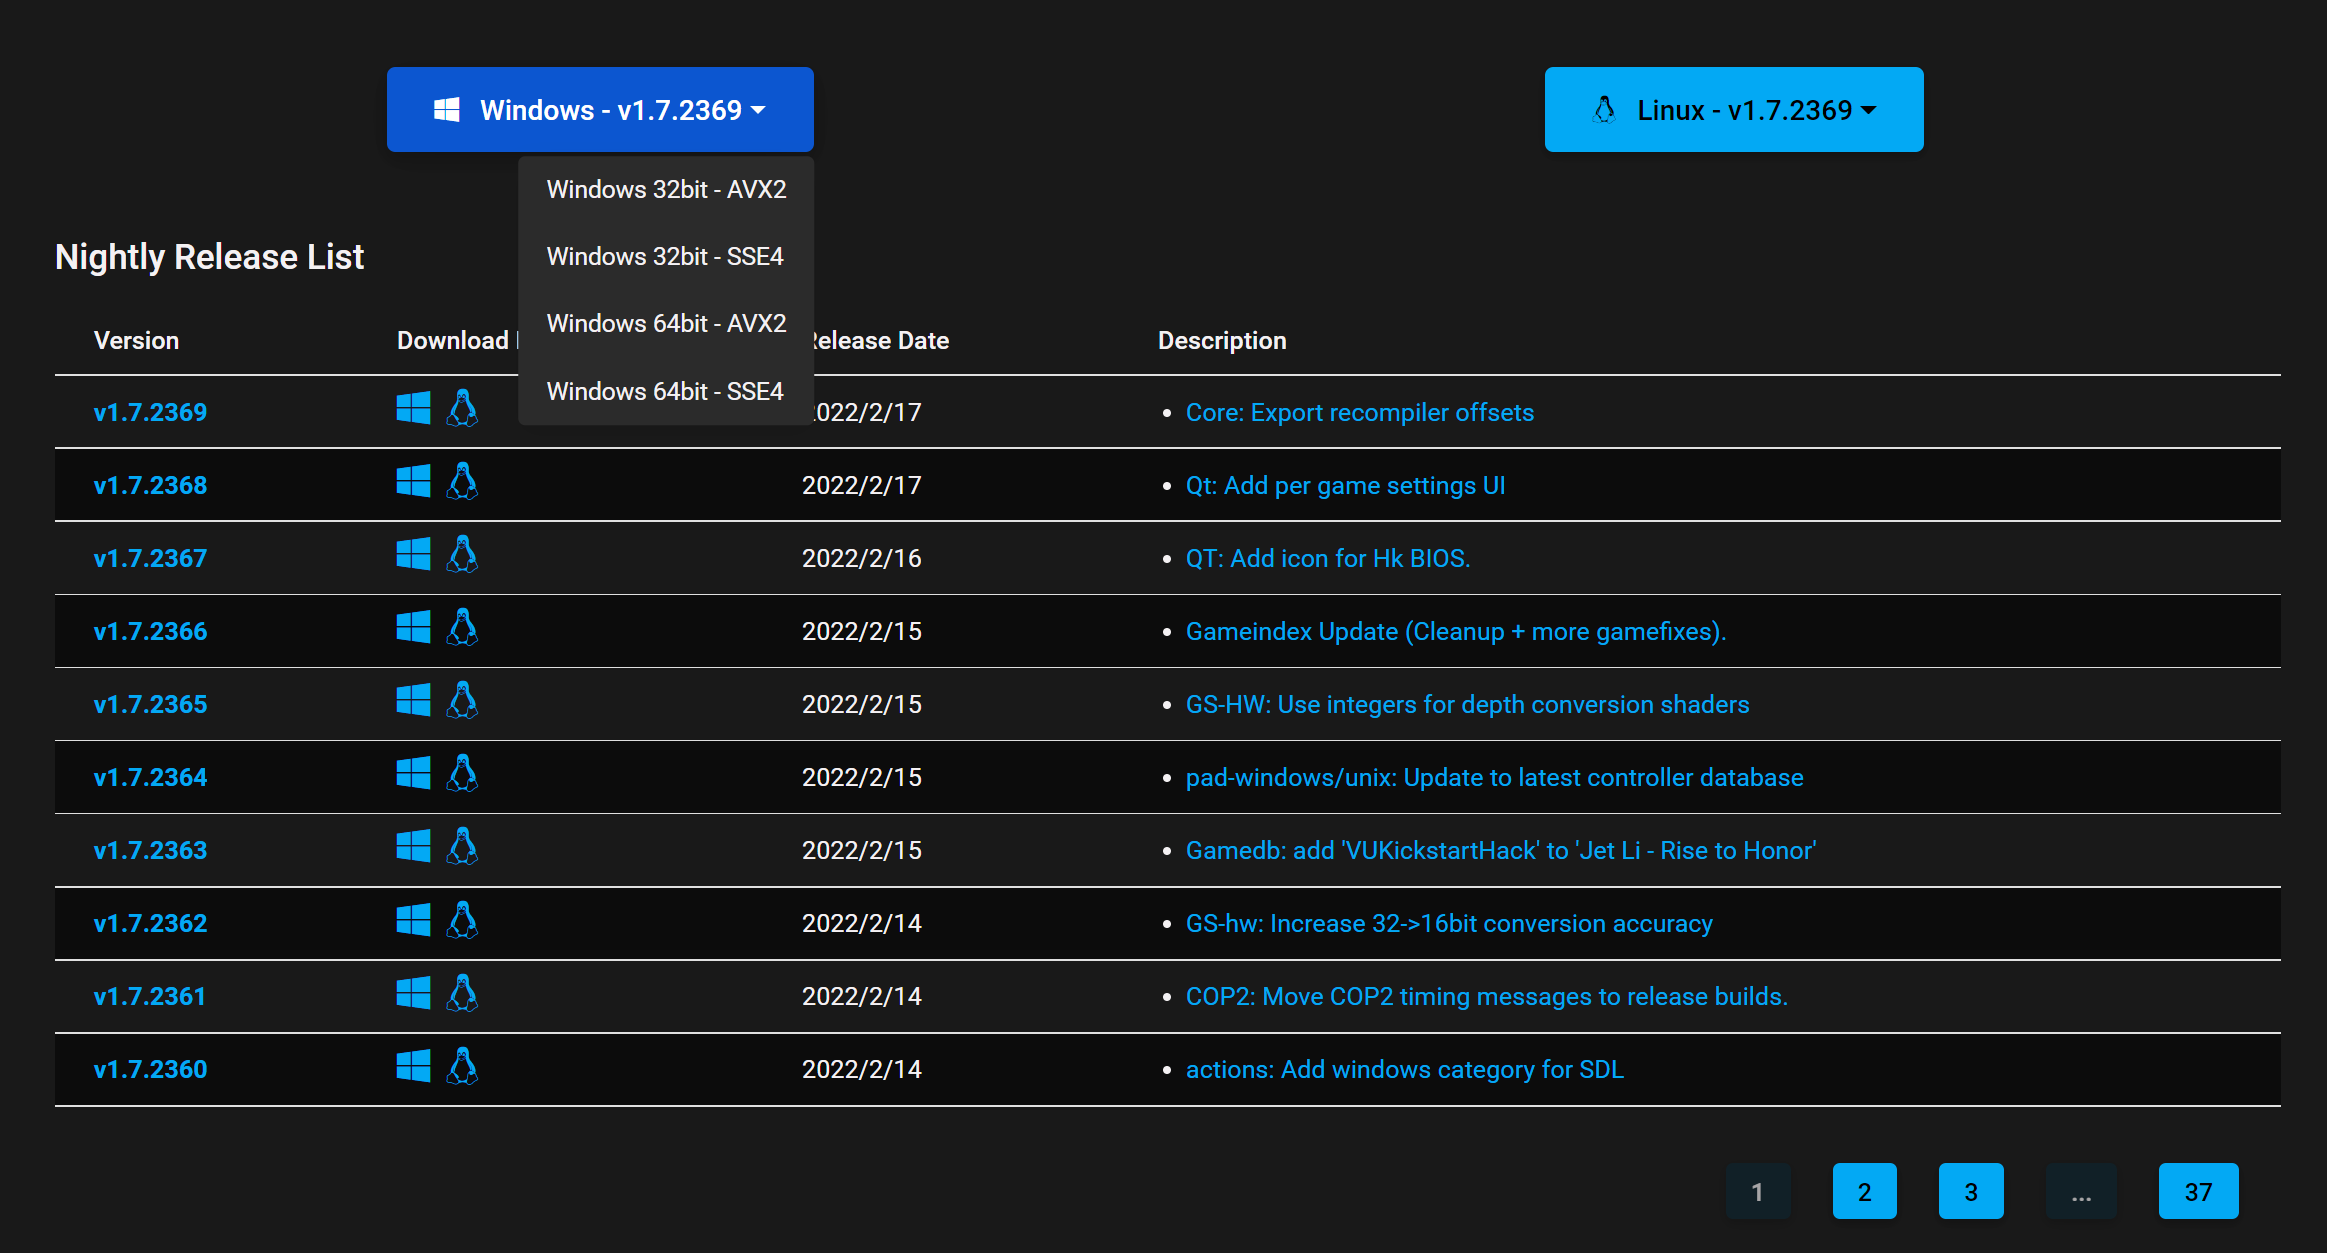The height and width of the screenshot is (1253, 2327).
Task: Click Linux penguin icon in v1.7.2362 row
Action: point(462,919)
